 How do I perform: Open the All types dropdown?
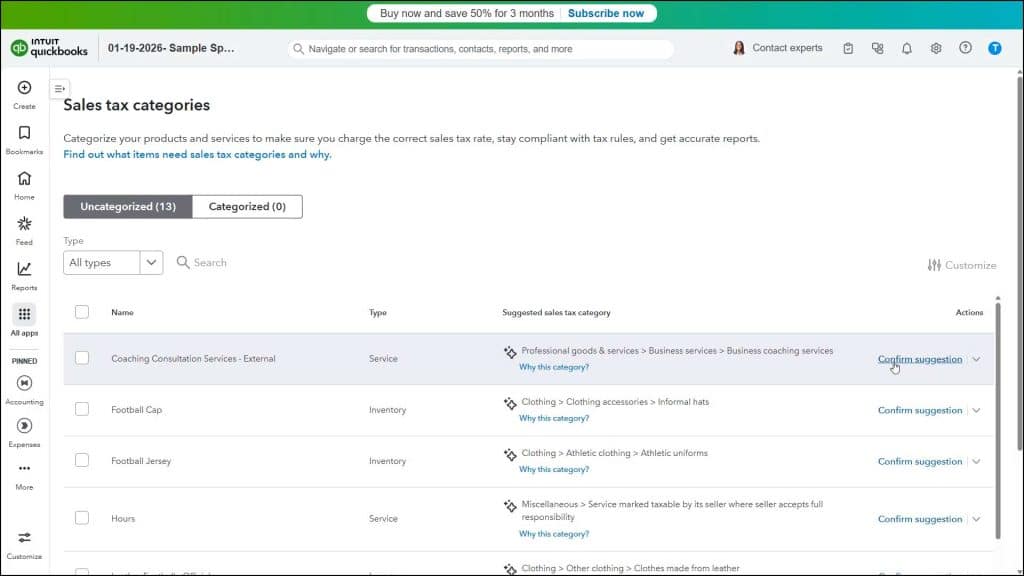point(112,262)
